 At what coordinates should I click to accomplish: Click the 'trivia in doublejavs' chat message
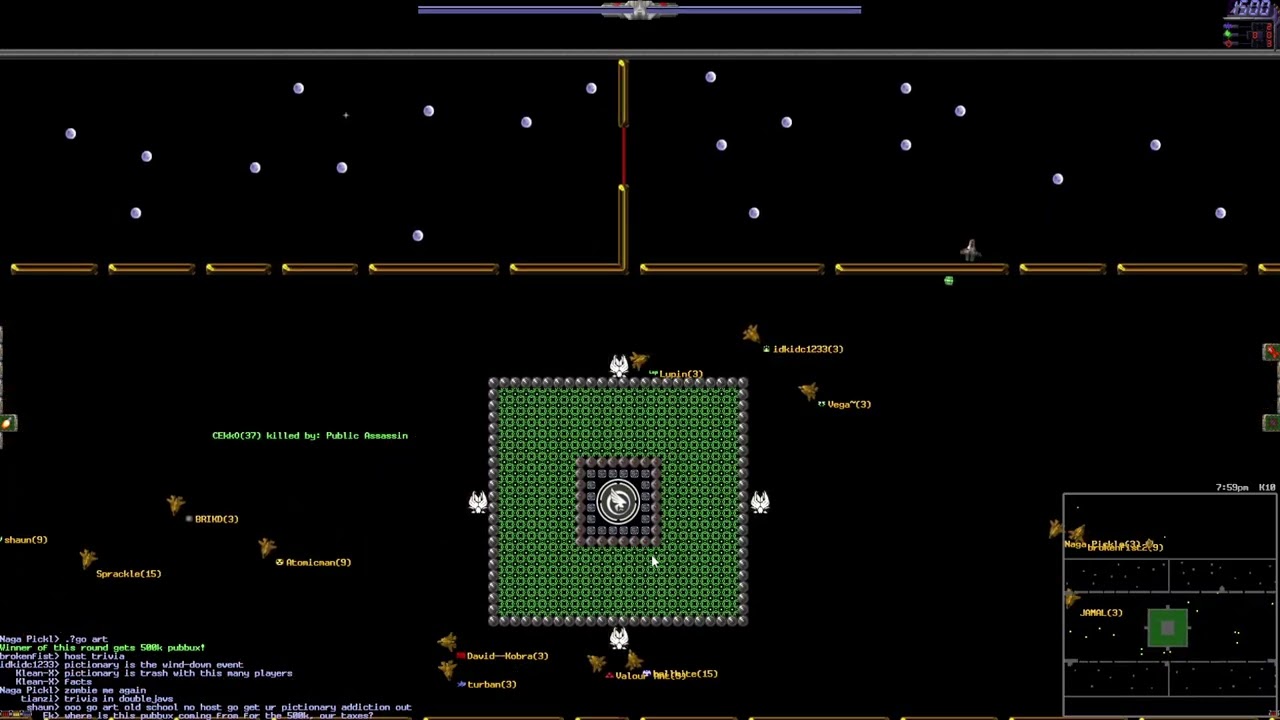point(118,699)
